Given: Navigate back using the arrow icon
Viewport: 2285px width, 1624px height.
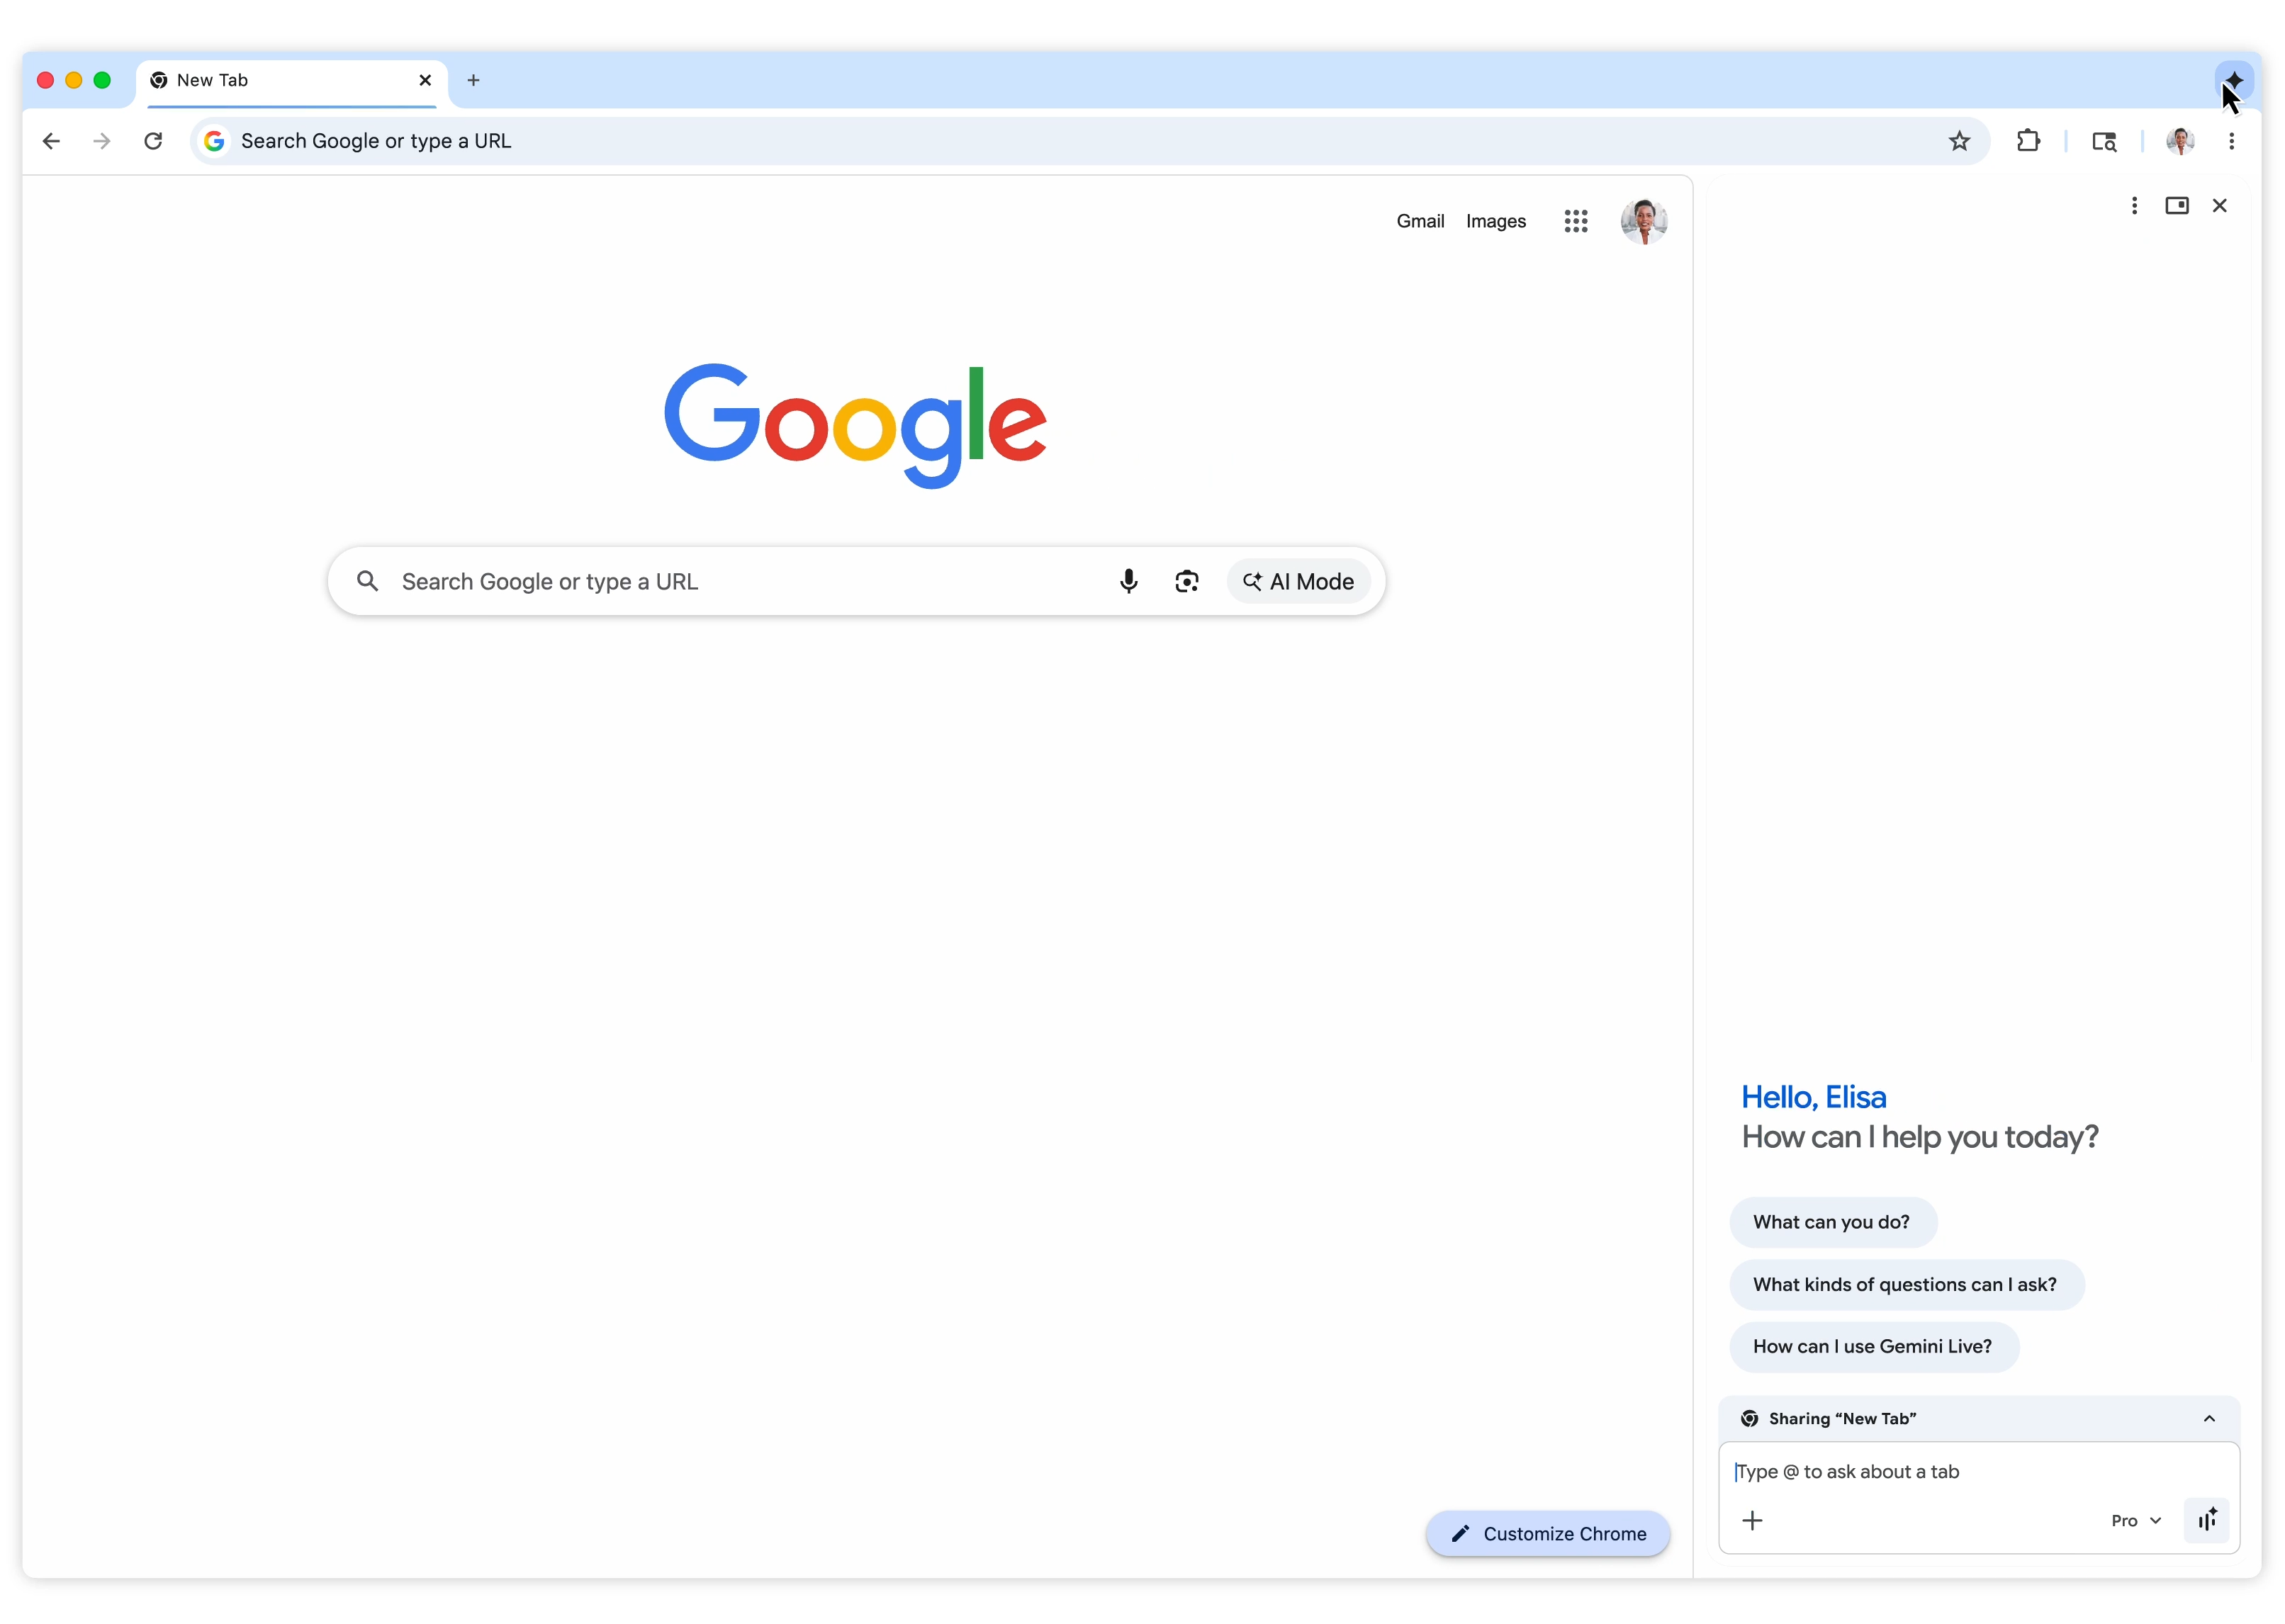Looking at the screenshot, I should click(x=51, y=141).
